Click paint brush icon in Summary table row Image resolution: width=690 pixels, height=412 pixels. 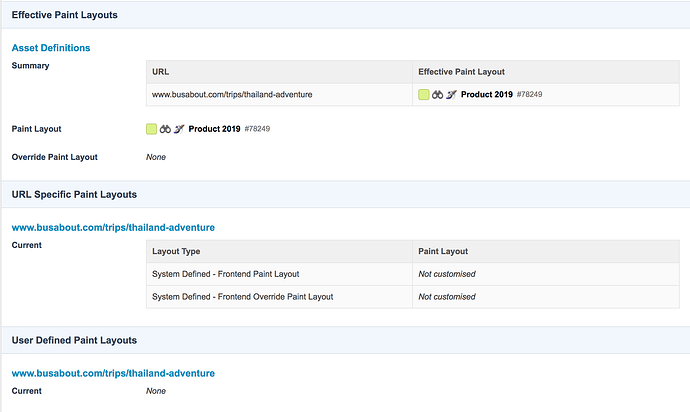pyautogui.click(x=451, y=95)
